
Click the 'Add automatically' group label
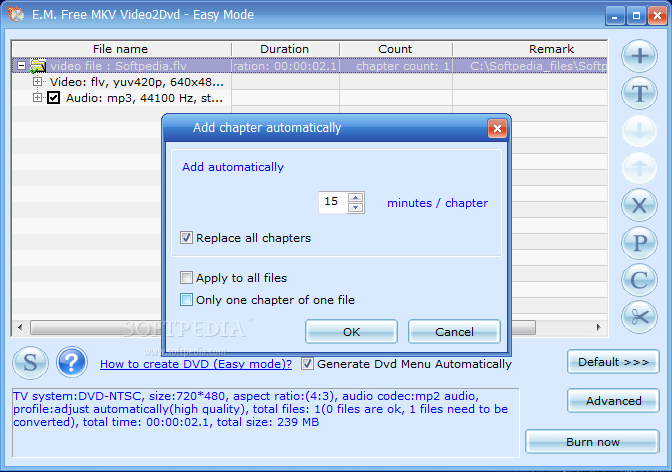click(x=233, y=167)
